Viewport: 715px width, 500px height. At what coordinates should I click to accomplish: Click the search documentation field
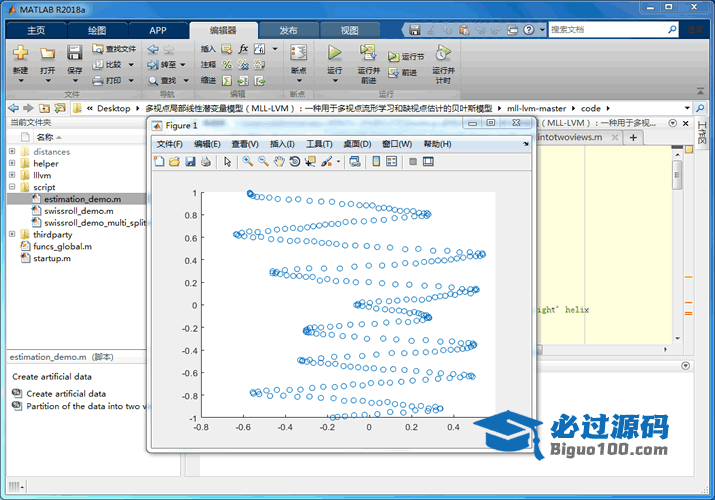coord(607,30)
